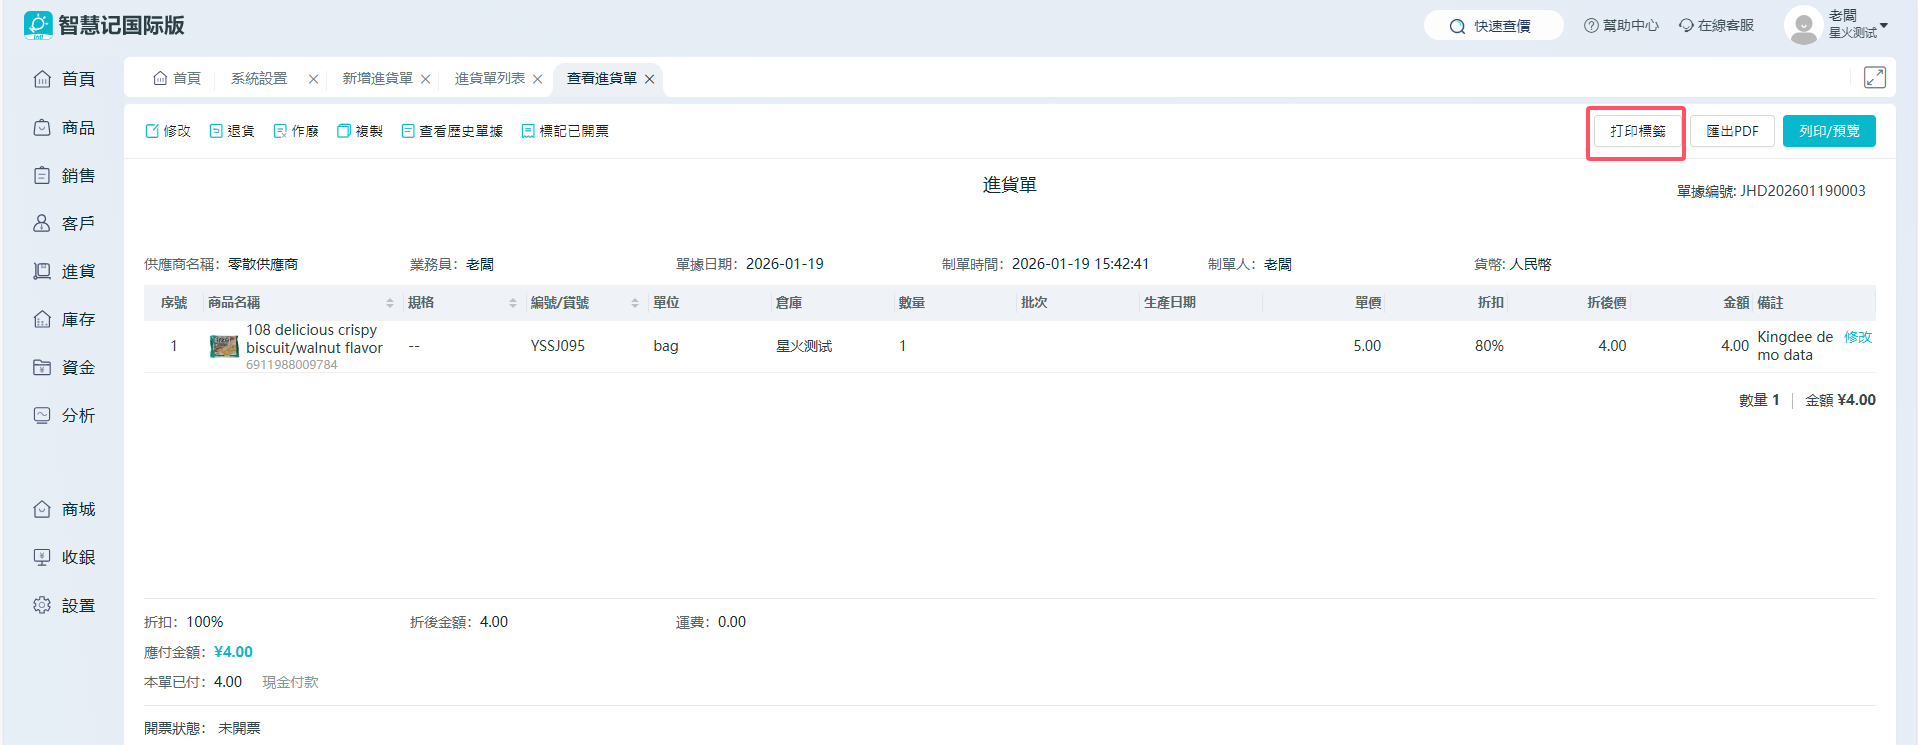Click the biscuit product thumbnail image
1919x745 pixels.
pyautogui.click(x=224, y=346)
